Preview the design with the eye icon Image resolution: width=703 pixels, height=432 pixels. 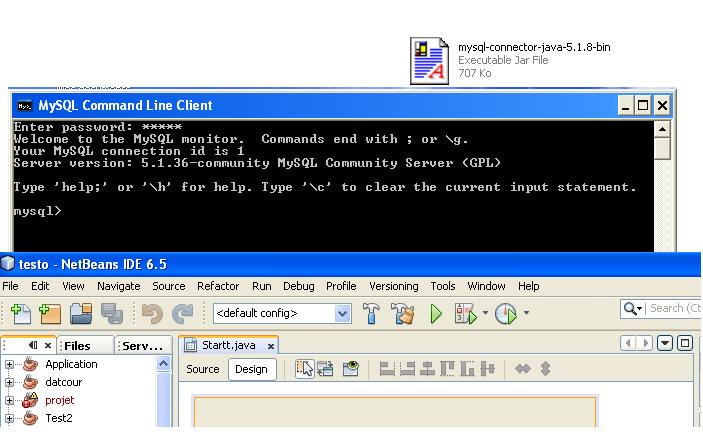click(x=351, y=369)
